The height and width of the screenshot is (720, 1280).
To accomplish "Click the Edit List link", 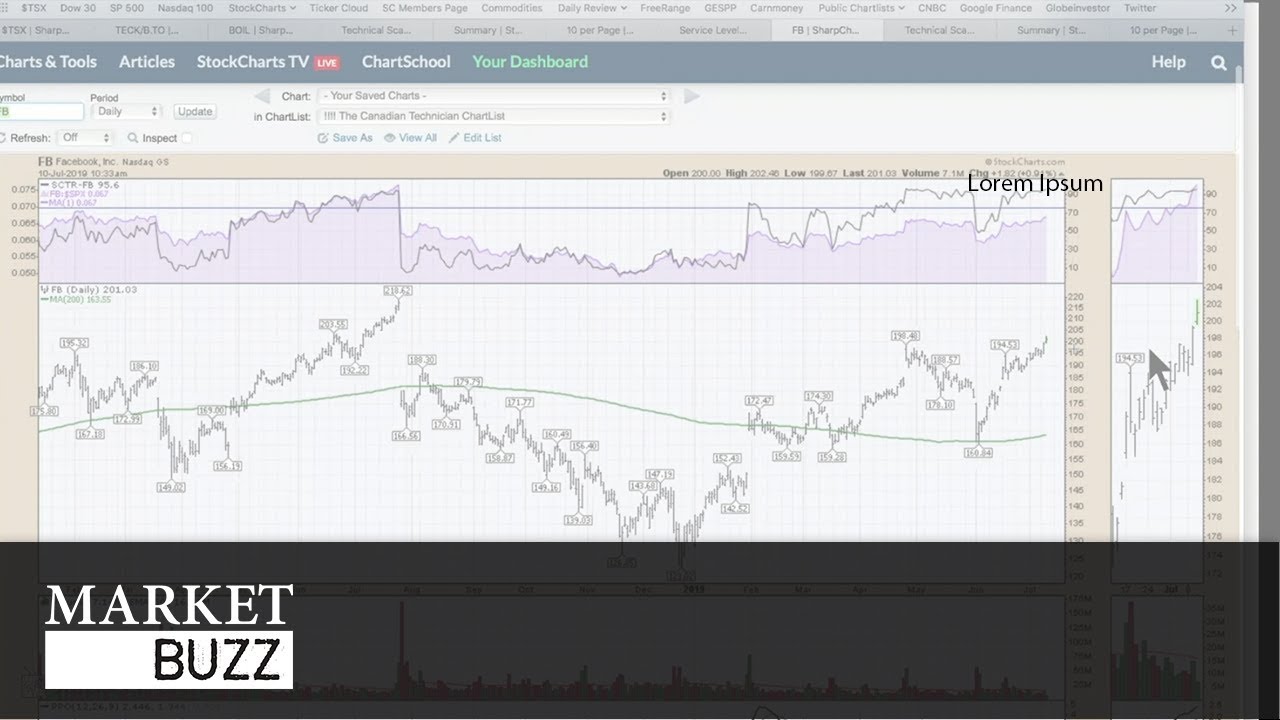I will pyautogui.click(x=482, y=138).
